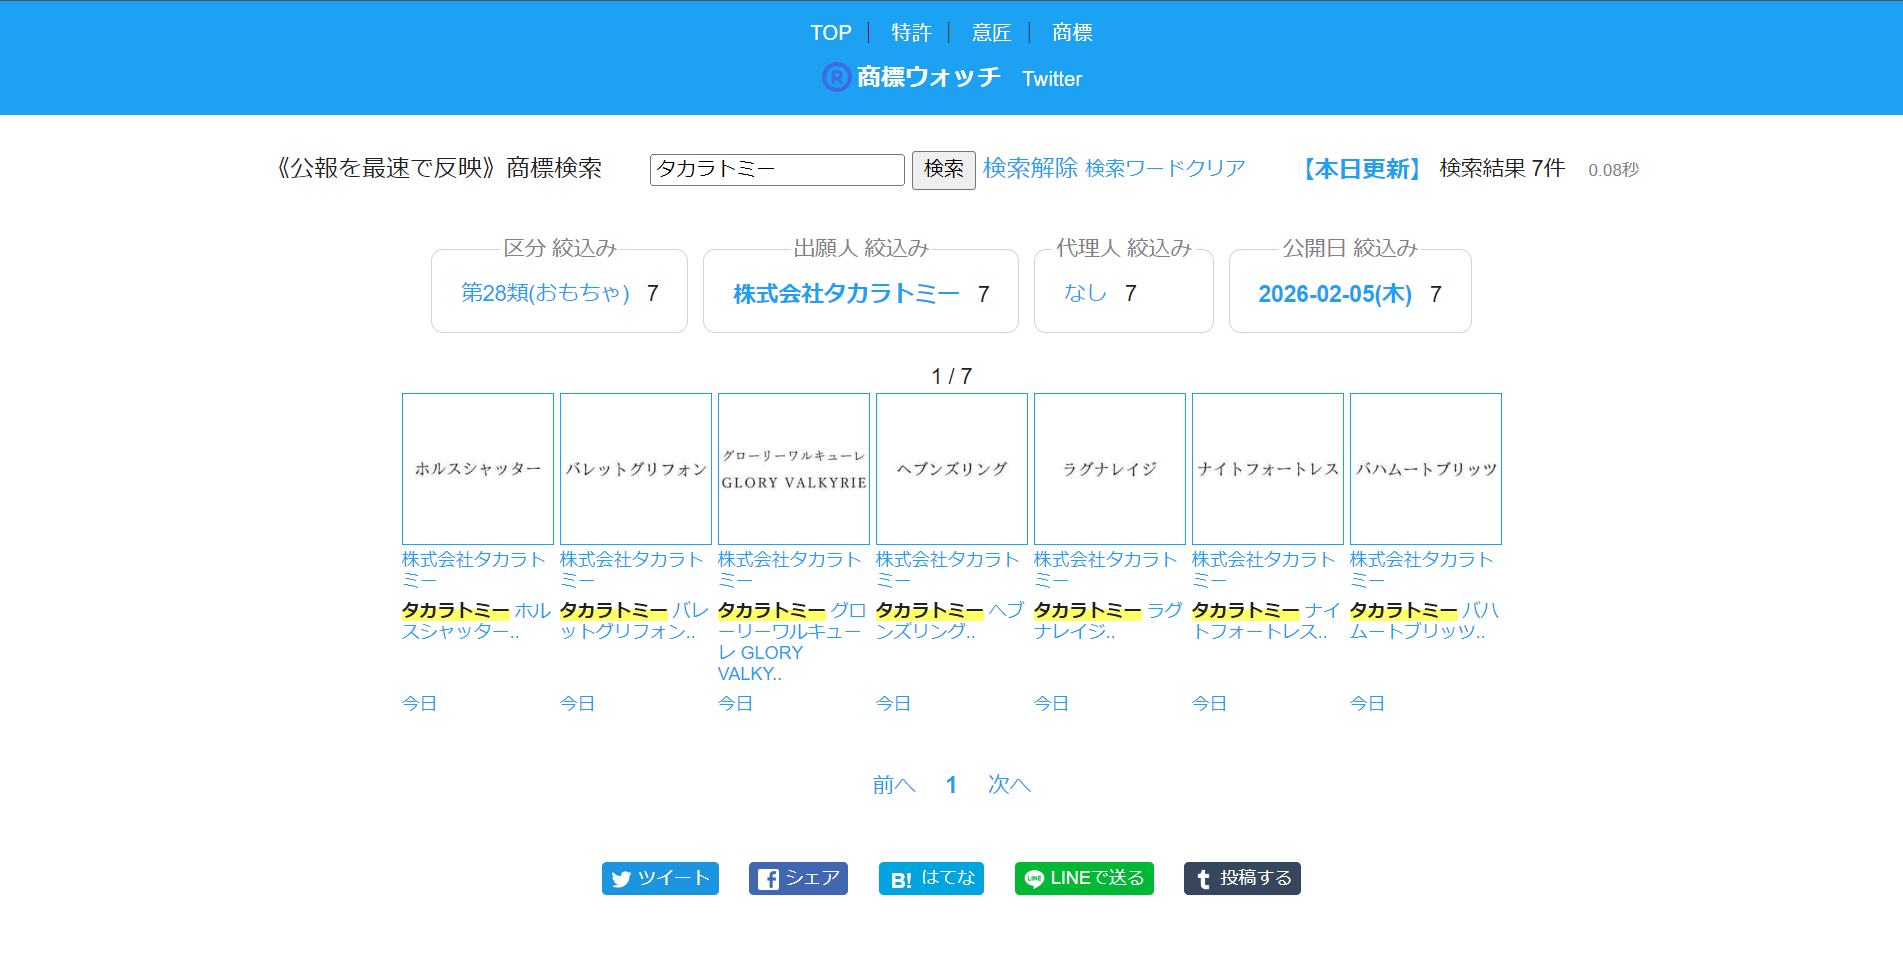Click applicant link under ヘブンズリング thumbnail

948,570
